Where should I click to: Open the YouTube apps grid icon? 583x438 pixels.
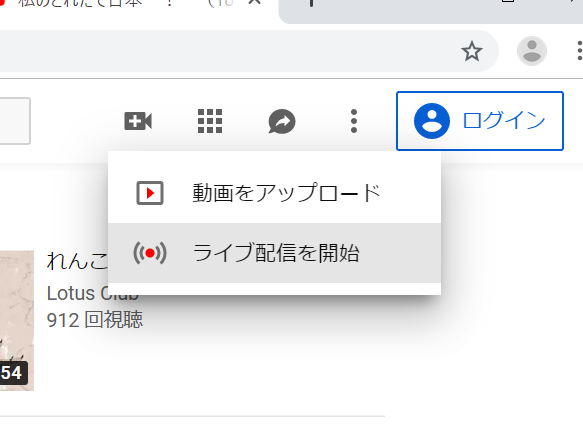(x=210, y=121)
